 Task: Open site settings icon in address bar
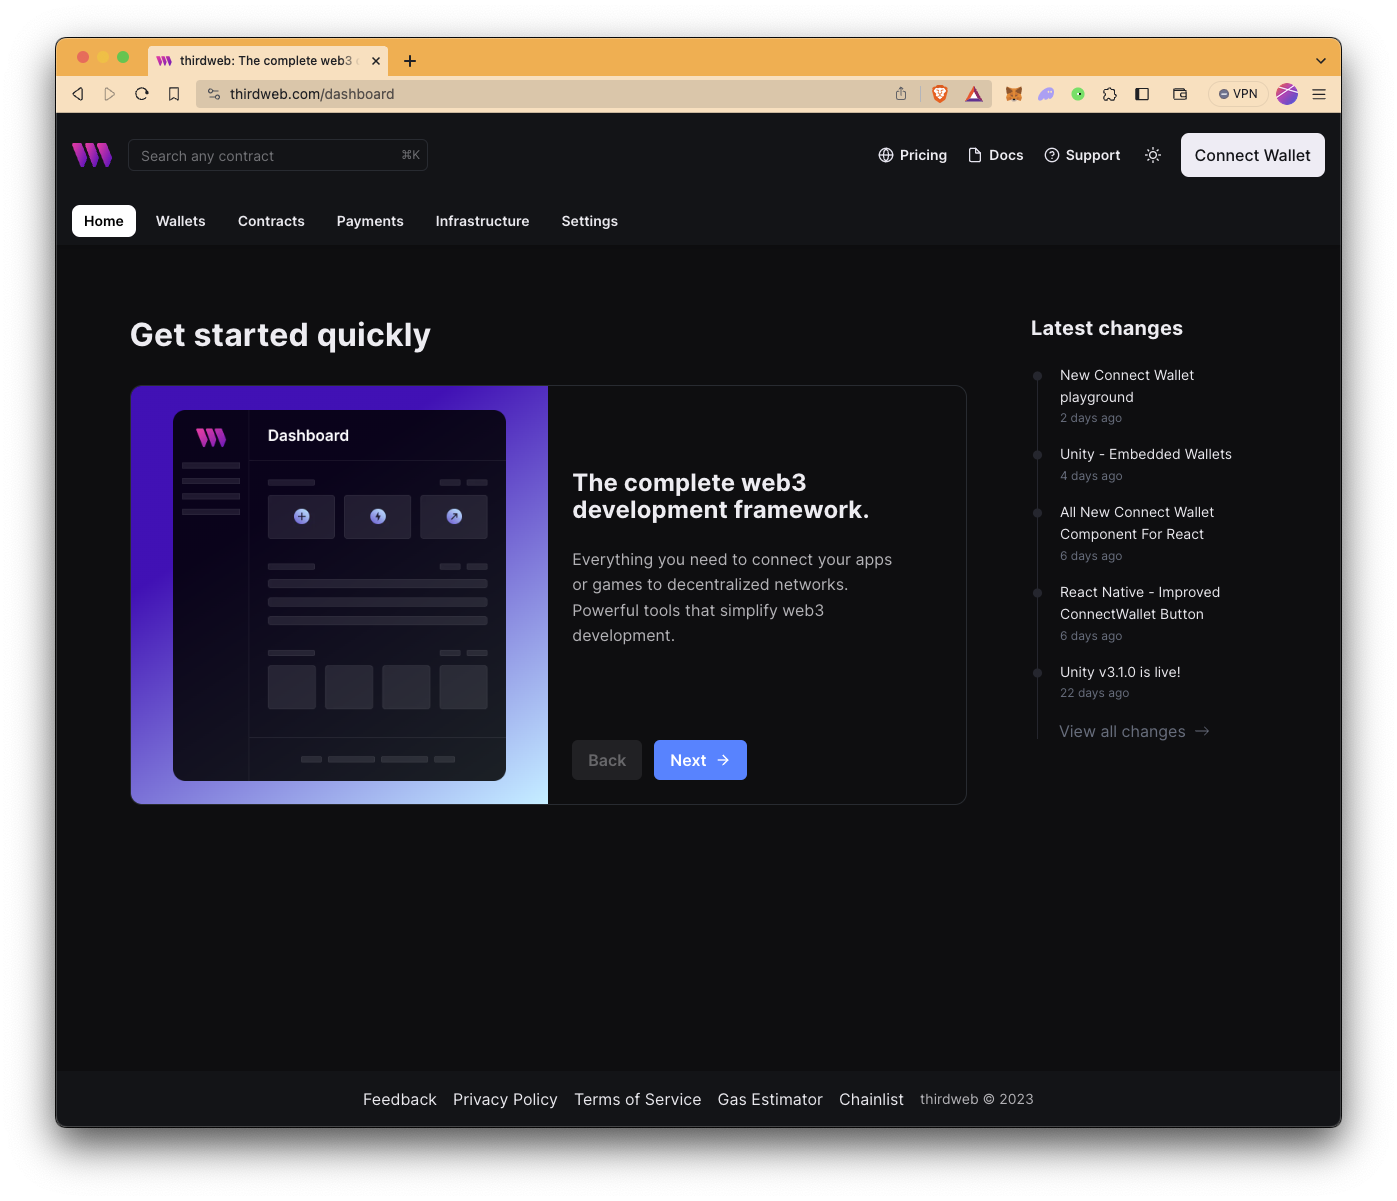(x=214, y=94)
